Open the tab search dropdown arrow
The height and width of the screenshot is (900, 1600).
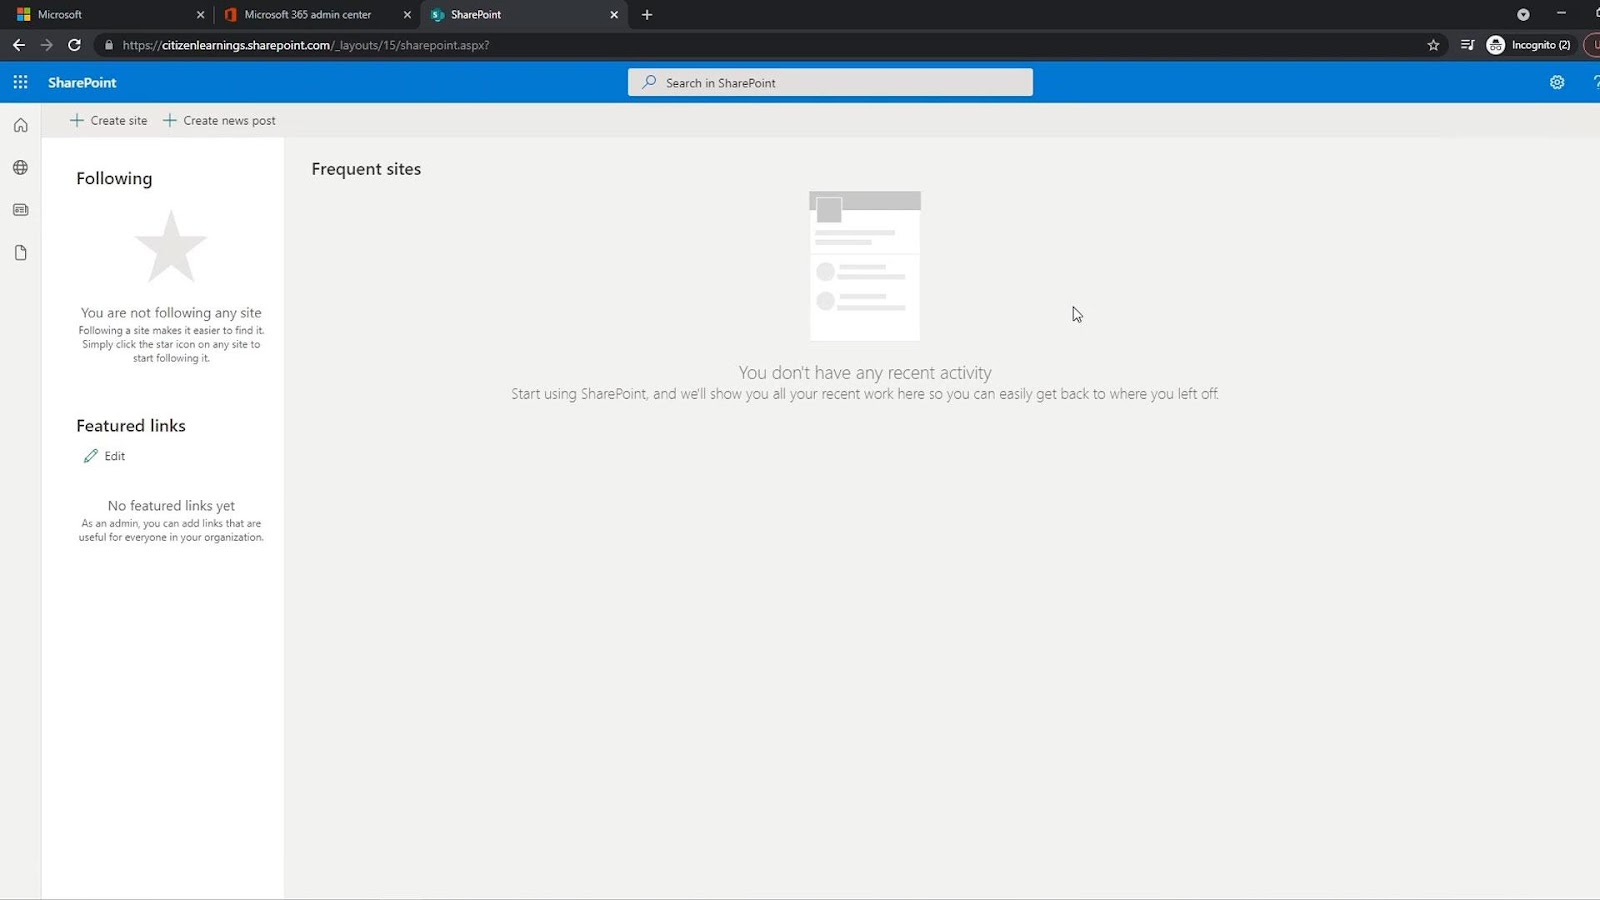(x=1523, y=14)
